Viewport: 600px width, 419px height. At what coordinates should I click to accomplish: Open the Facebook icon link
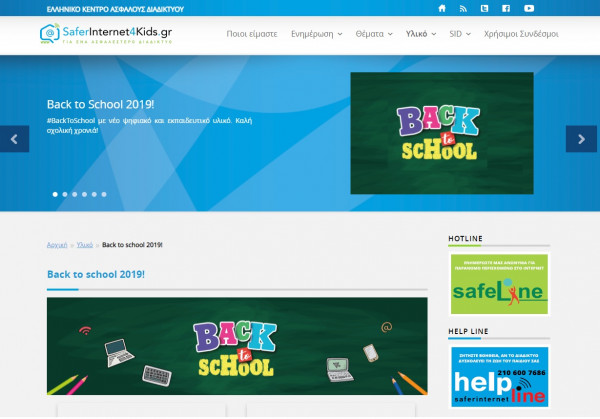(x=505, y=8)
